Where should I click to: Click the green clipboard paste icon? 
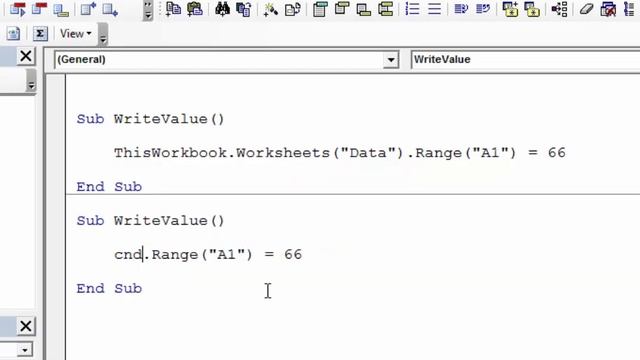[x=195, y=9]
